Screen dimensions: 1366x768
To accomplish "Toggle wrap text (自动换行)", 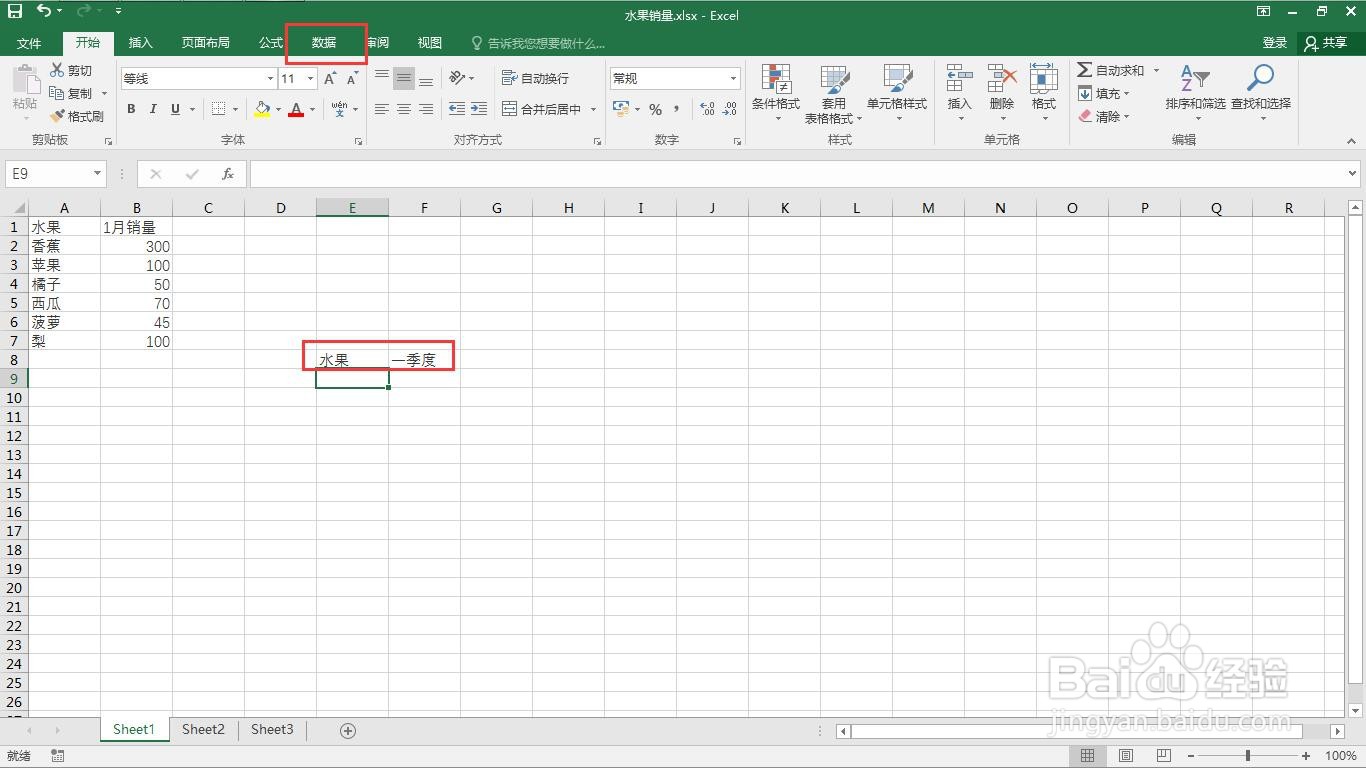I will pyautogui.click(x=535, y=78).
